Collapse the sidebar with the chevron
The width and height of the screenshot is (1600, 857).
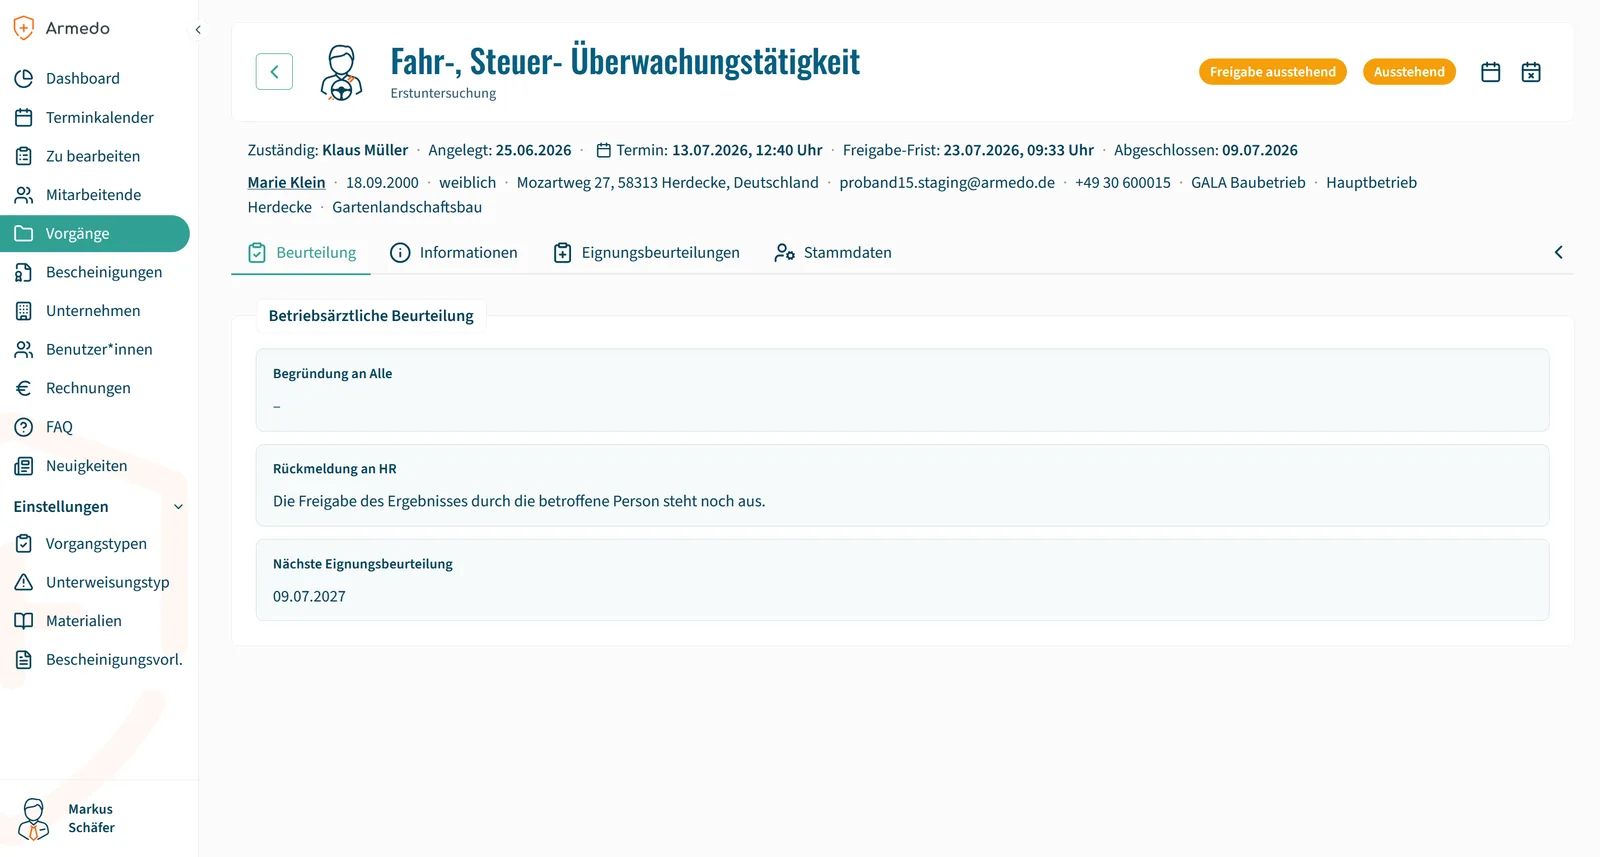click(x=198, y=30)
